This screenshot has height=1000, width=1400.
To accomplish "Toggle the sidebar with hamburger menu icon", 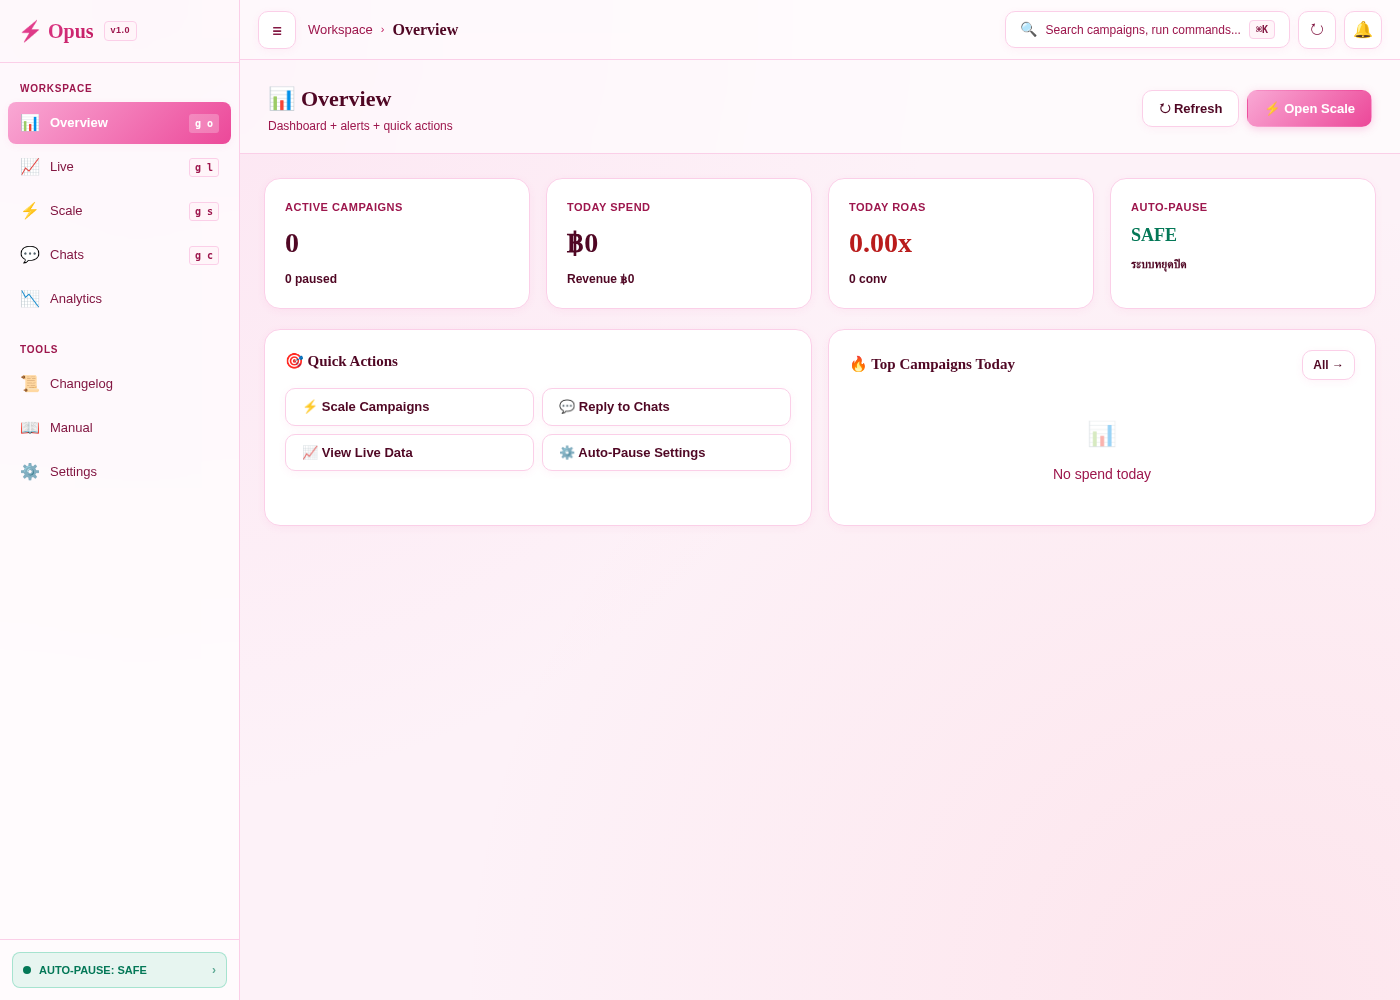I will tap(277, 30).
